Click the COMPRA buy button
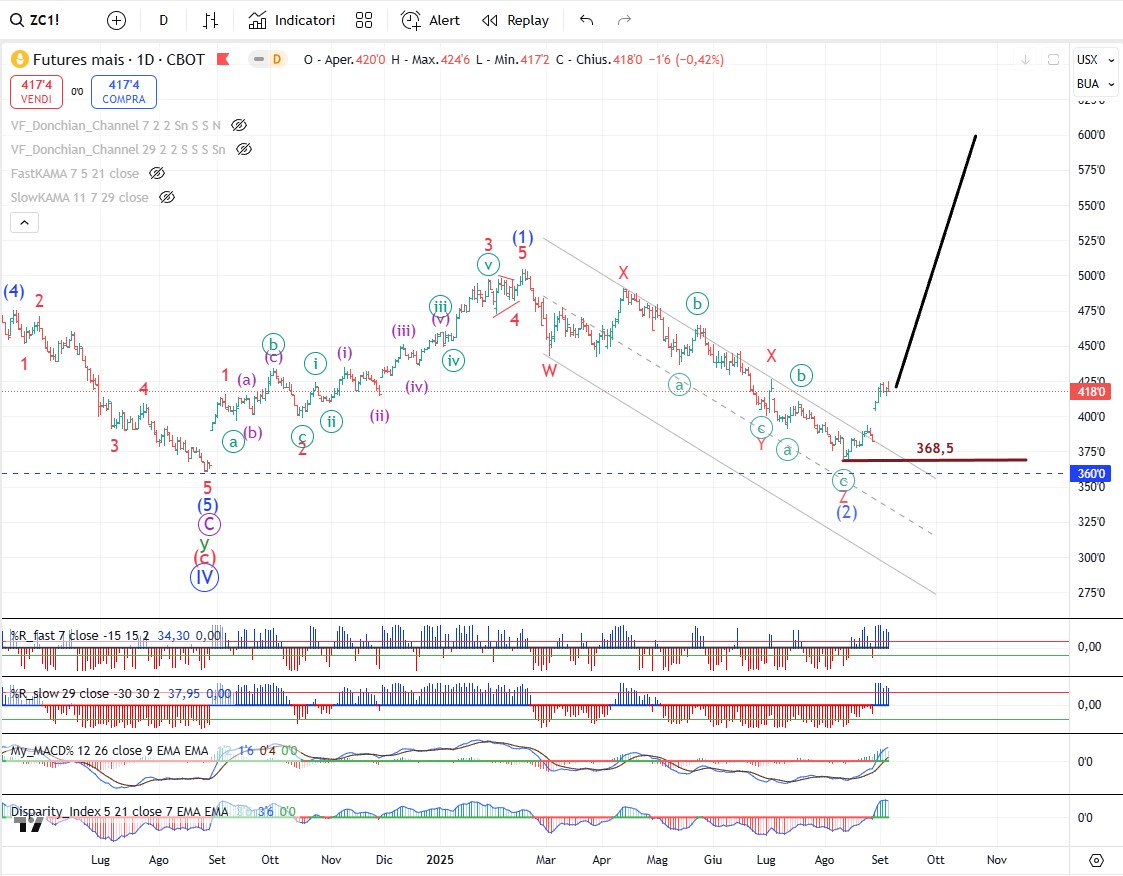 (123, 92)
